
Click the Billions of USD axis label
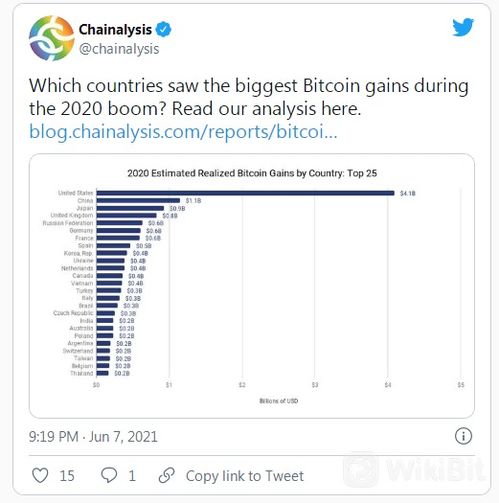pos(279,401)
